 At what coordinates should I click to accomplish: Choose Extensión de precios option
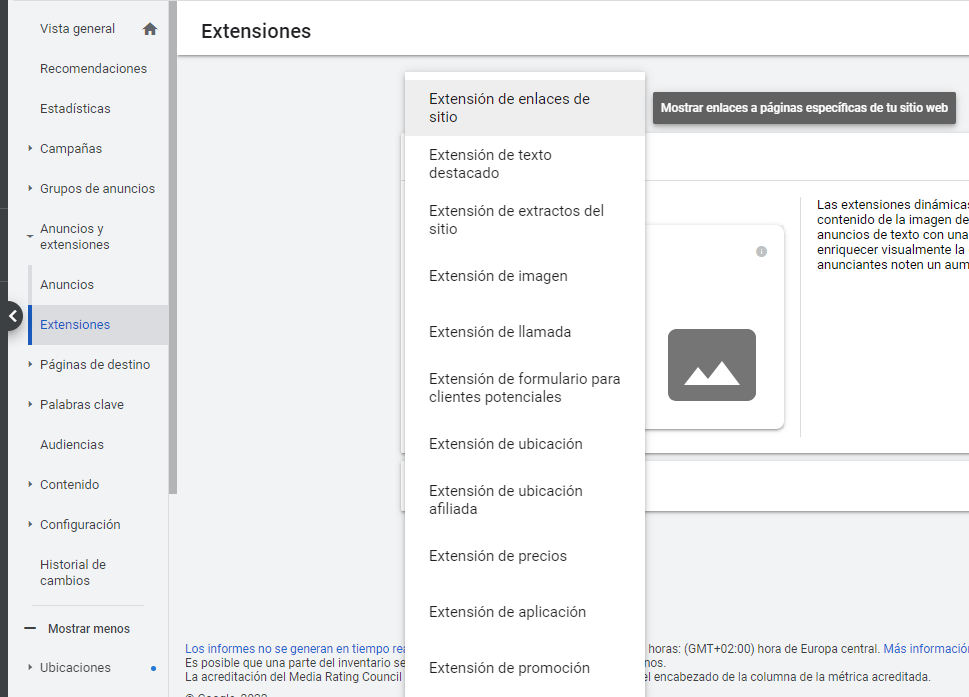coord(498,556)
